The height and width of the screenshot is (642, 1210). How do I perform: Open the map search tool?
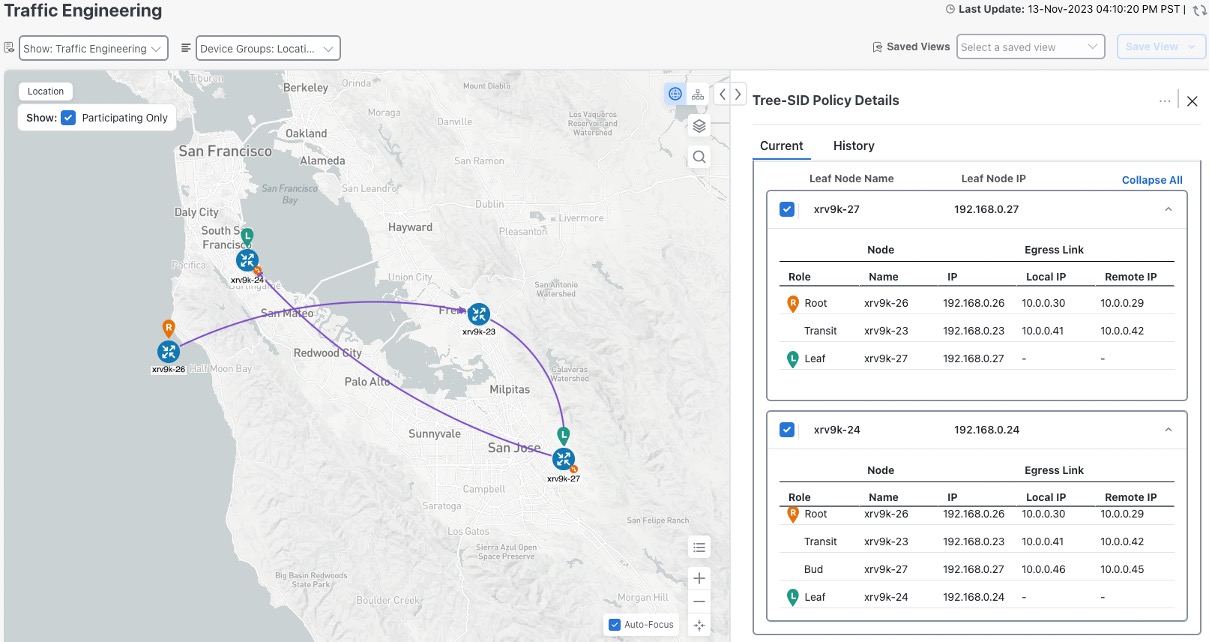[699, 157]
